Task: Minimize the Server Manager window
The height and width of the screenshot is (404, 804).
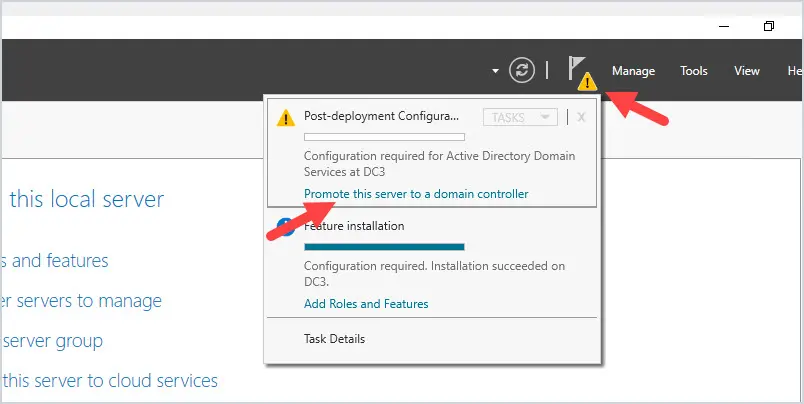Action: [x=723, y=27]
